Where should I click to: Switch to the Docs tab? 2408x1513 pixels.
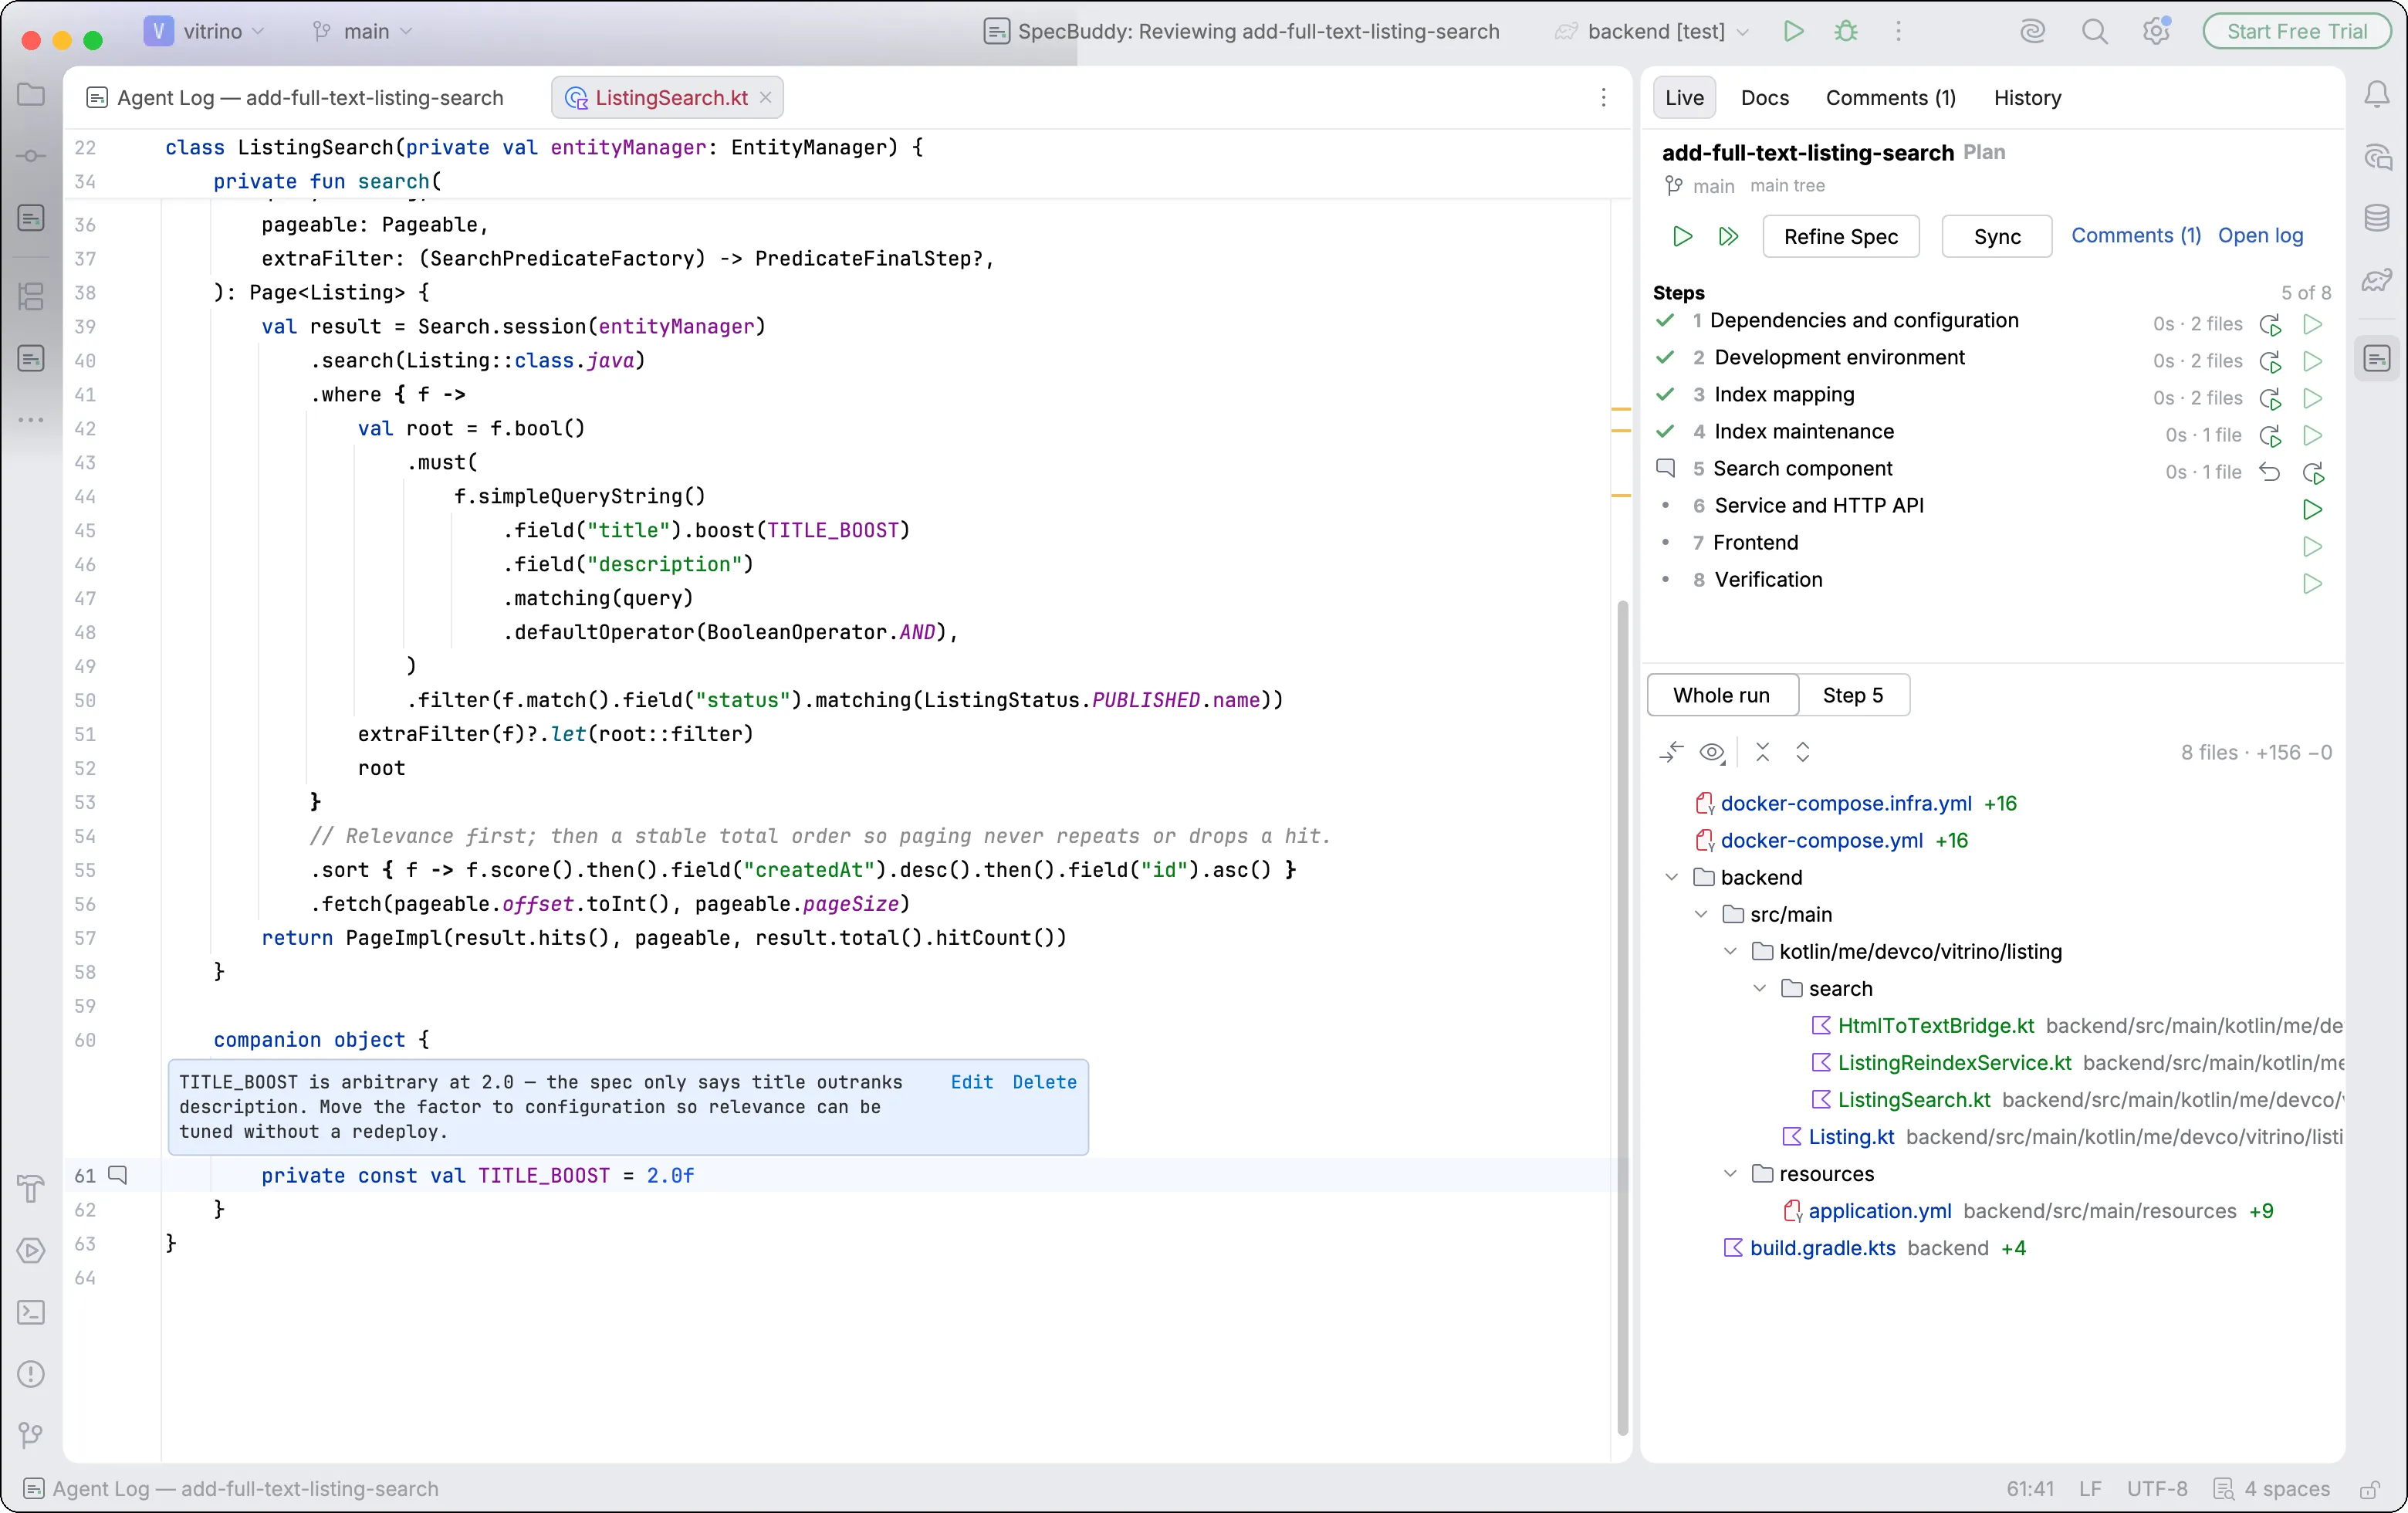pos(1764,97)
